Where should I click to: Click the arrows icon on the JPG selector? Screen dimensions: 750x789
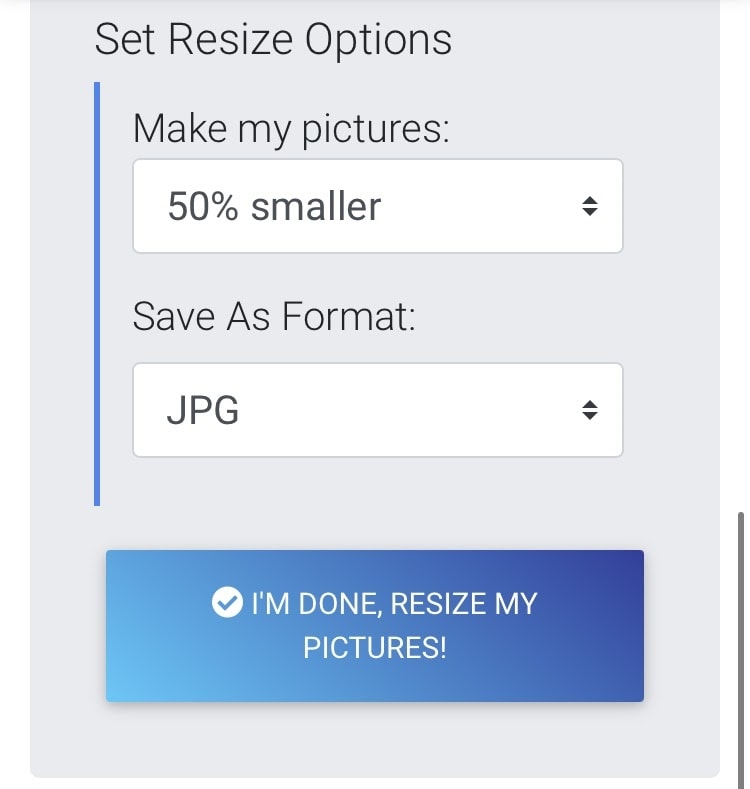590,410
